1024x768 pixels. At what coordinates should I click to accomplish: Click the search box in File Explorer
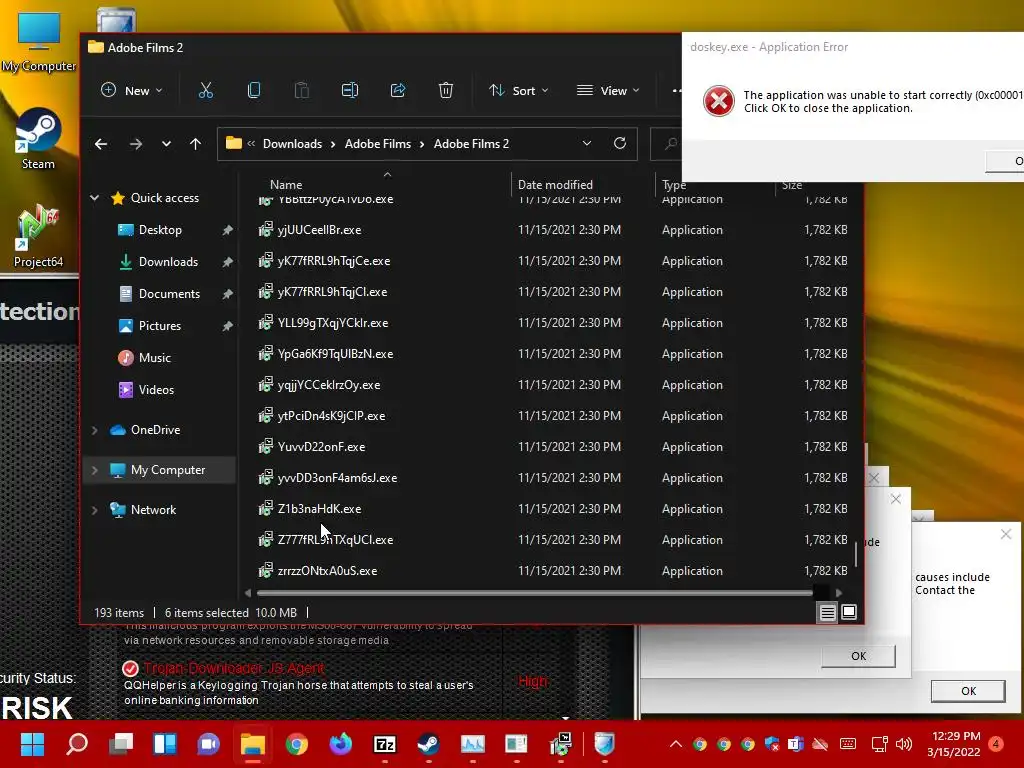click(666, 144)
